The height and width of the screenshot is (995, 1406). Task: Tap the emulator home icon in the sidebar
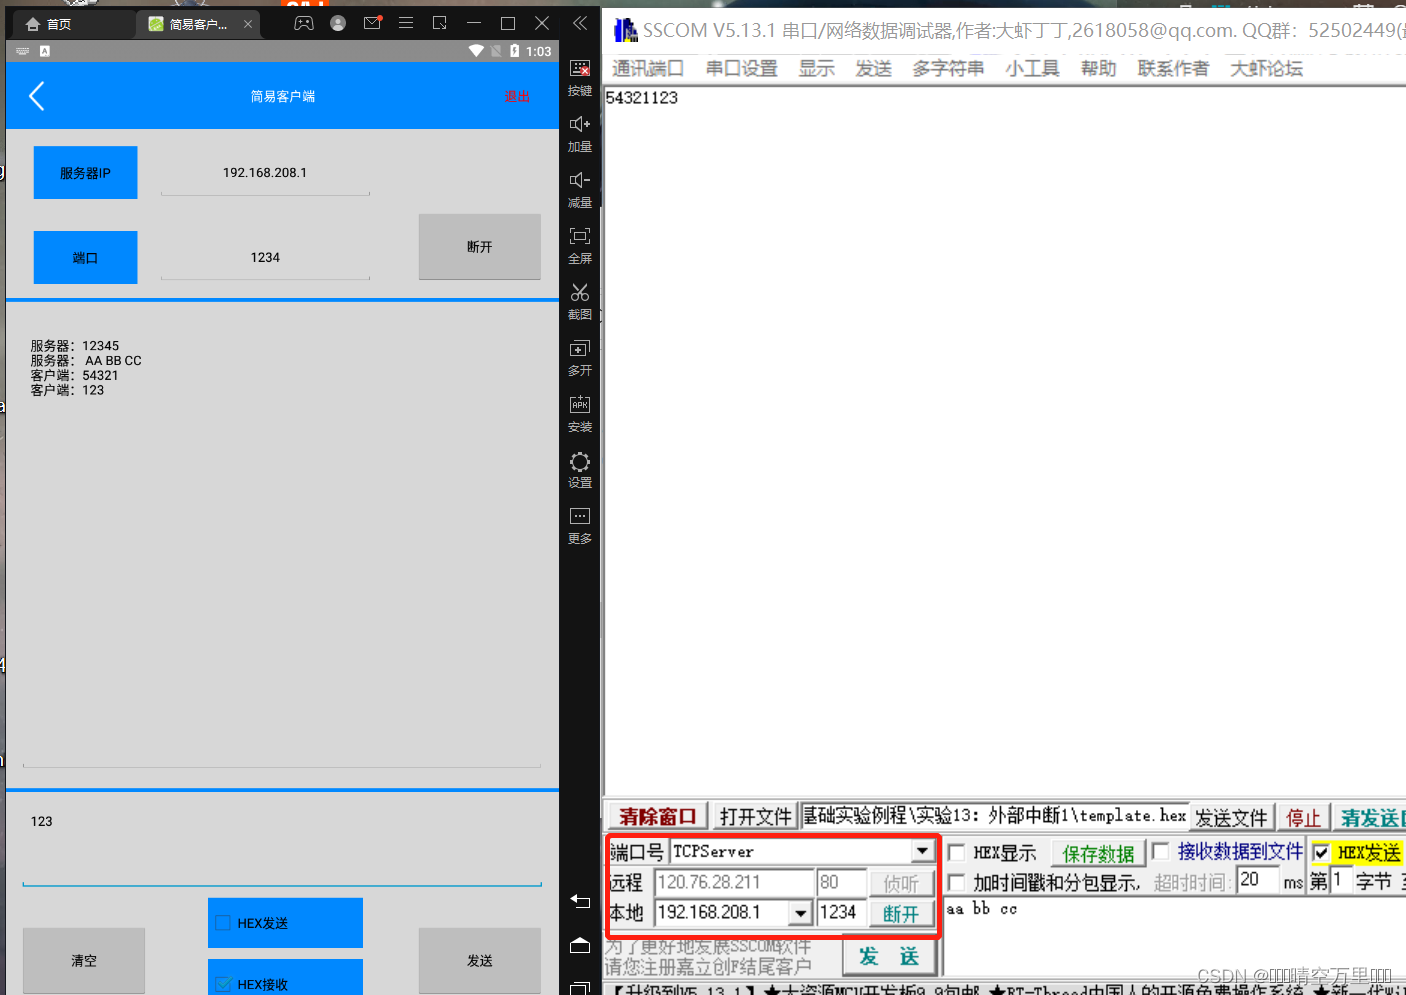[580, 945]
